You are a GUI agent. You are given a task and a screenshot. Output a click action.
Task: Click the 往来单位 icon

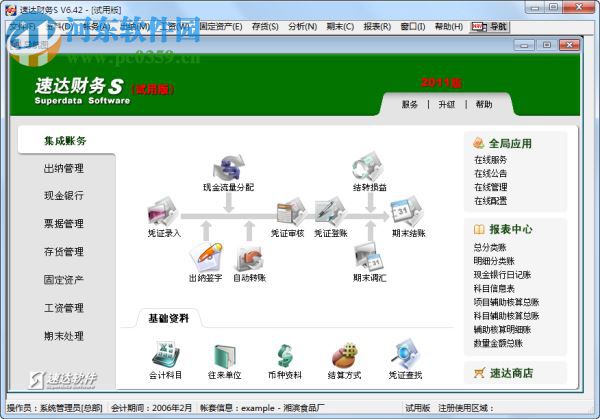[x=225, y=356]
